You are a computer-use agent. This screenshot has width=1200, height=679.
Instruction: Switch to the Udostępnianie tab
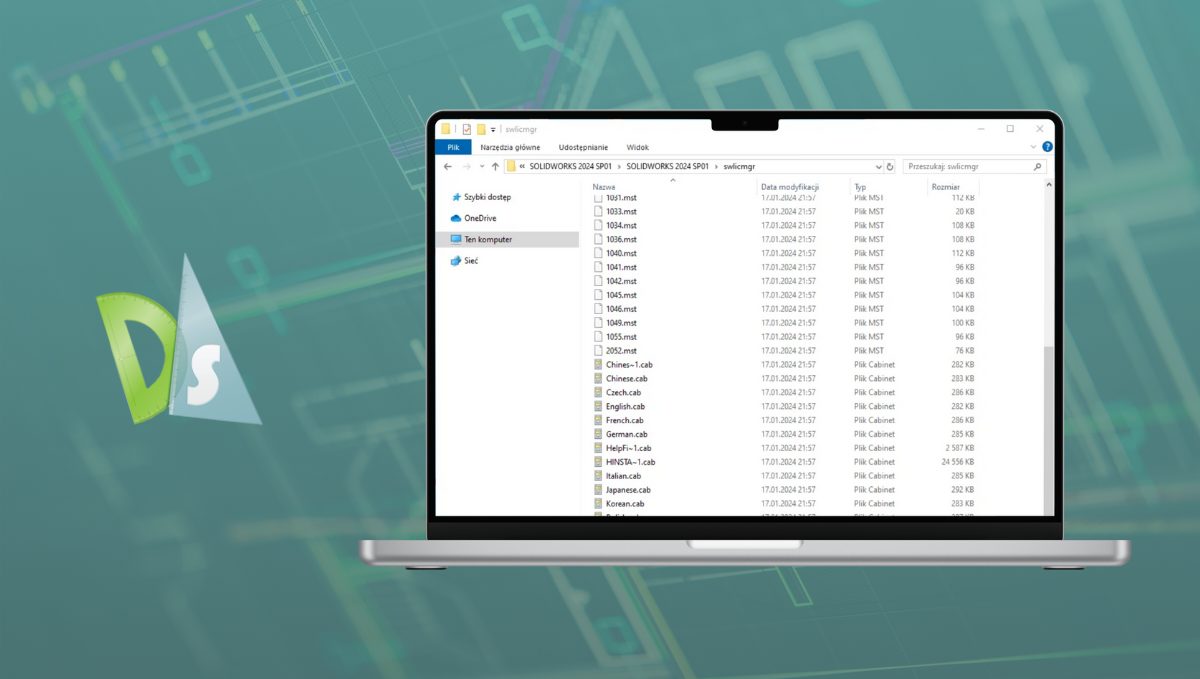pos(583,147)
